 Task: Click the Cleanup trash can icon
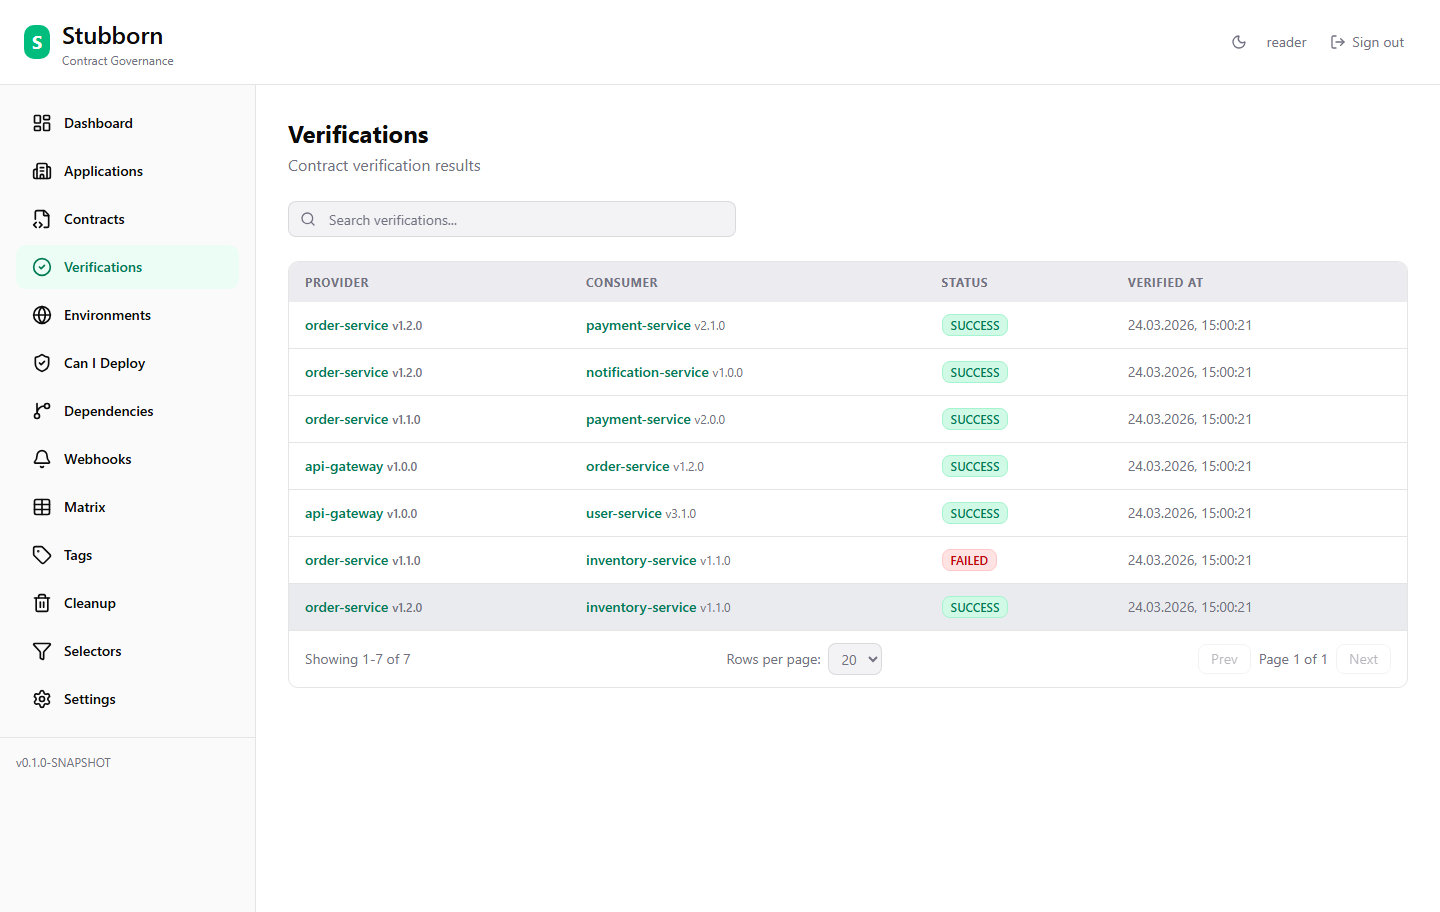[42, 603]
